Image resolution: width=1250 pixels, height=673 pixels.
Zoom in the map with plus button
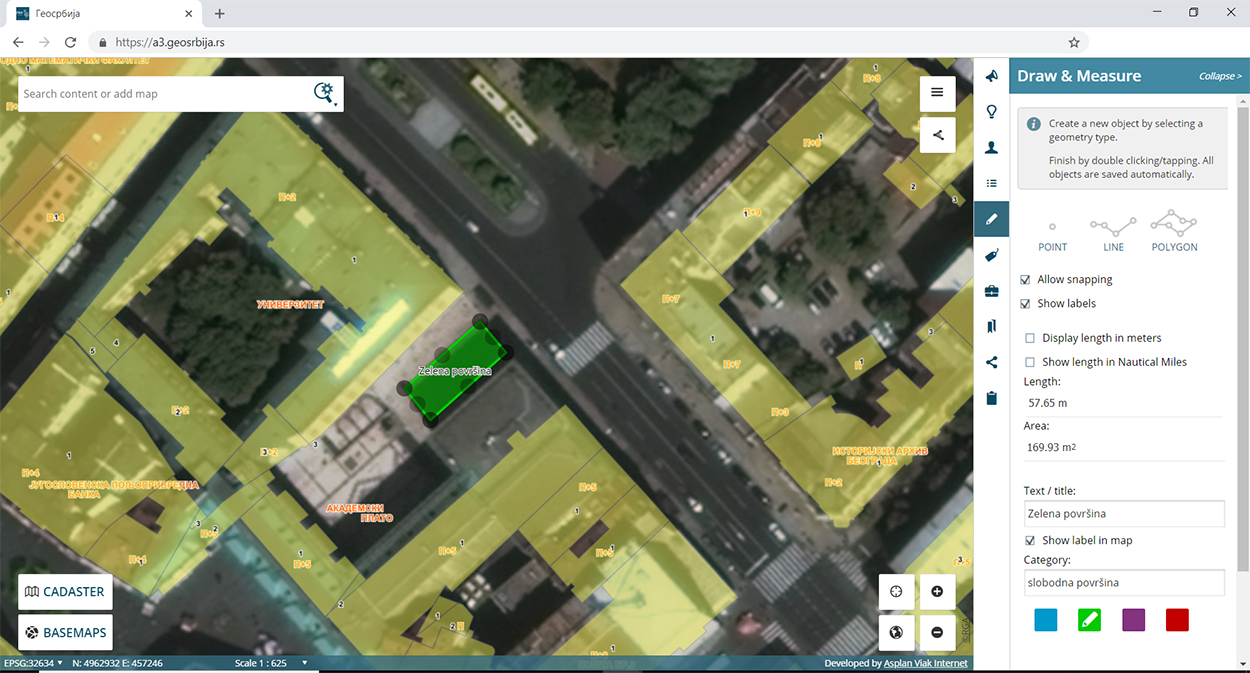coord(937,591)
